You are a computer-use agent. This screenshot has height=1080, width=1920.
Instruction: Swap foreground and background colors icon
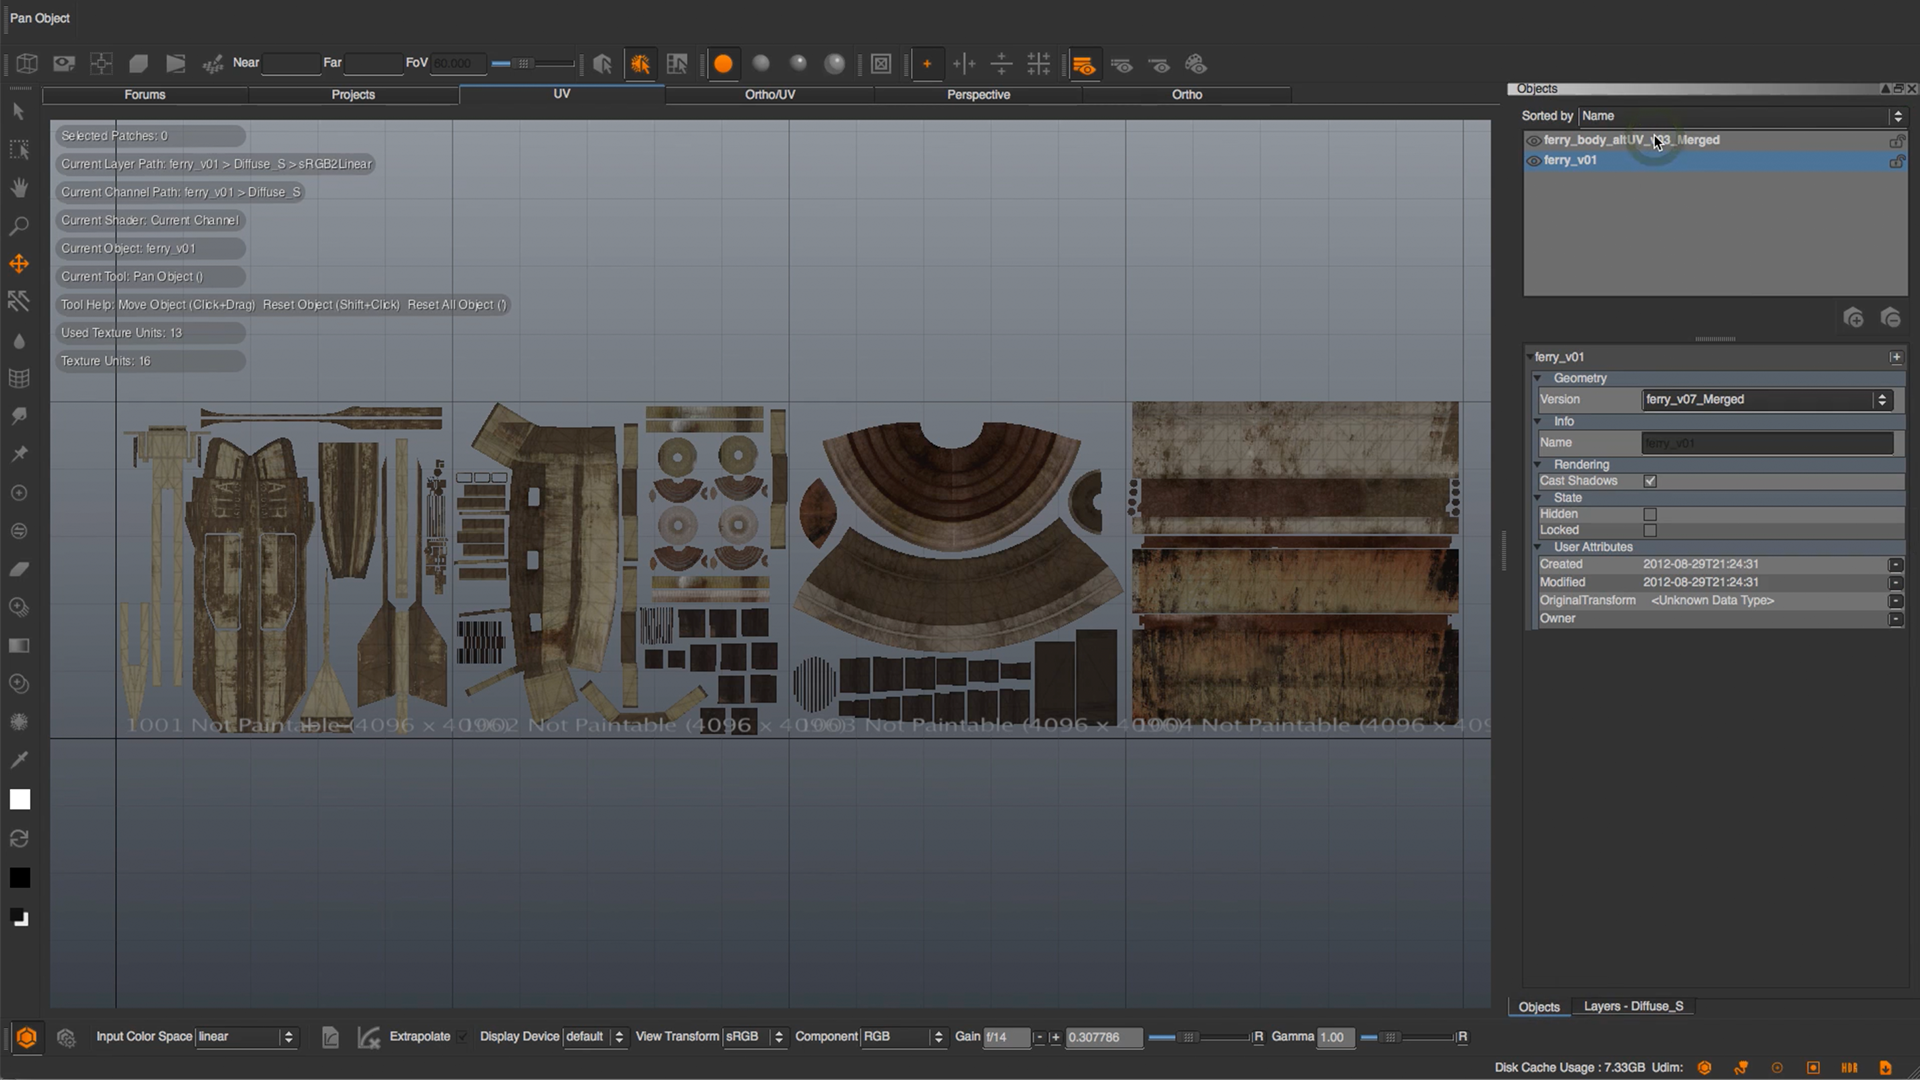click(19, 838)
